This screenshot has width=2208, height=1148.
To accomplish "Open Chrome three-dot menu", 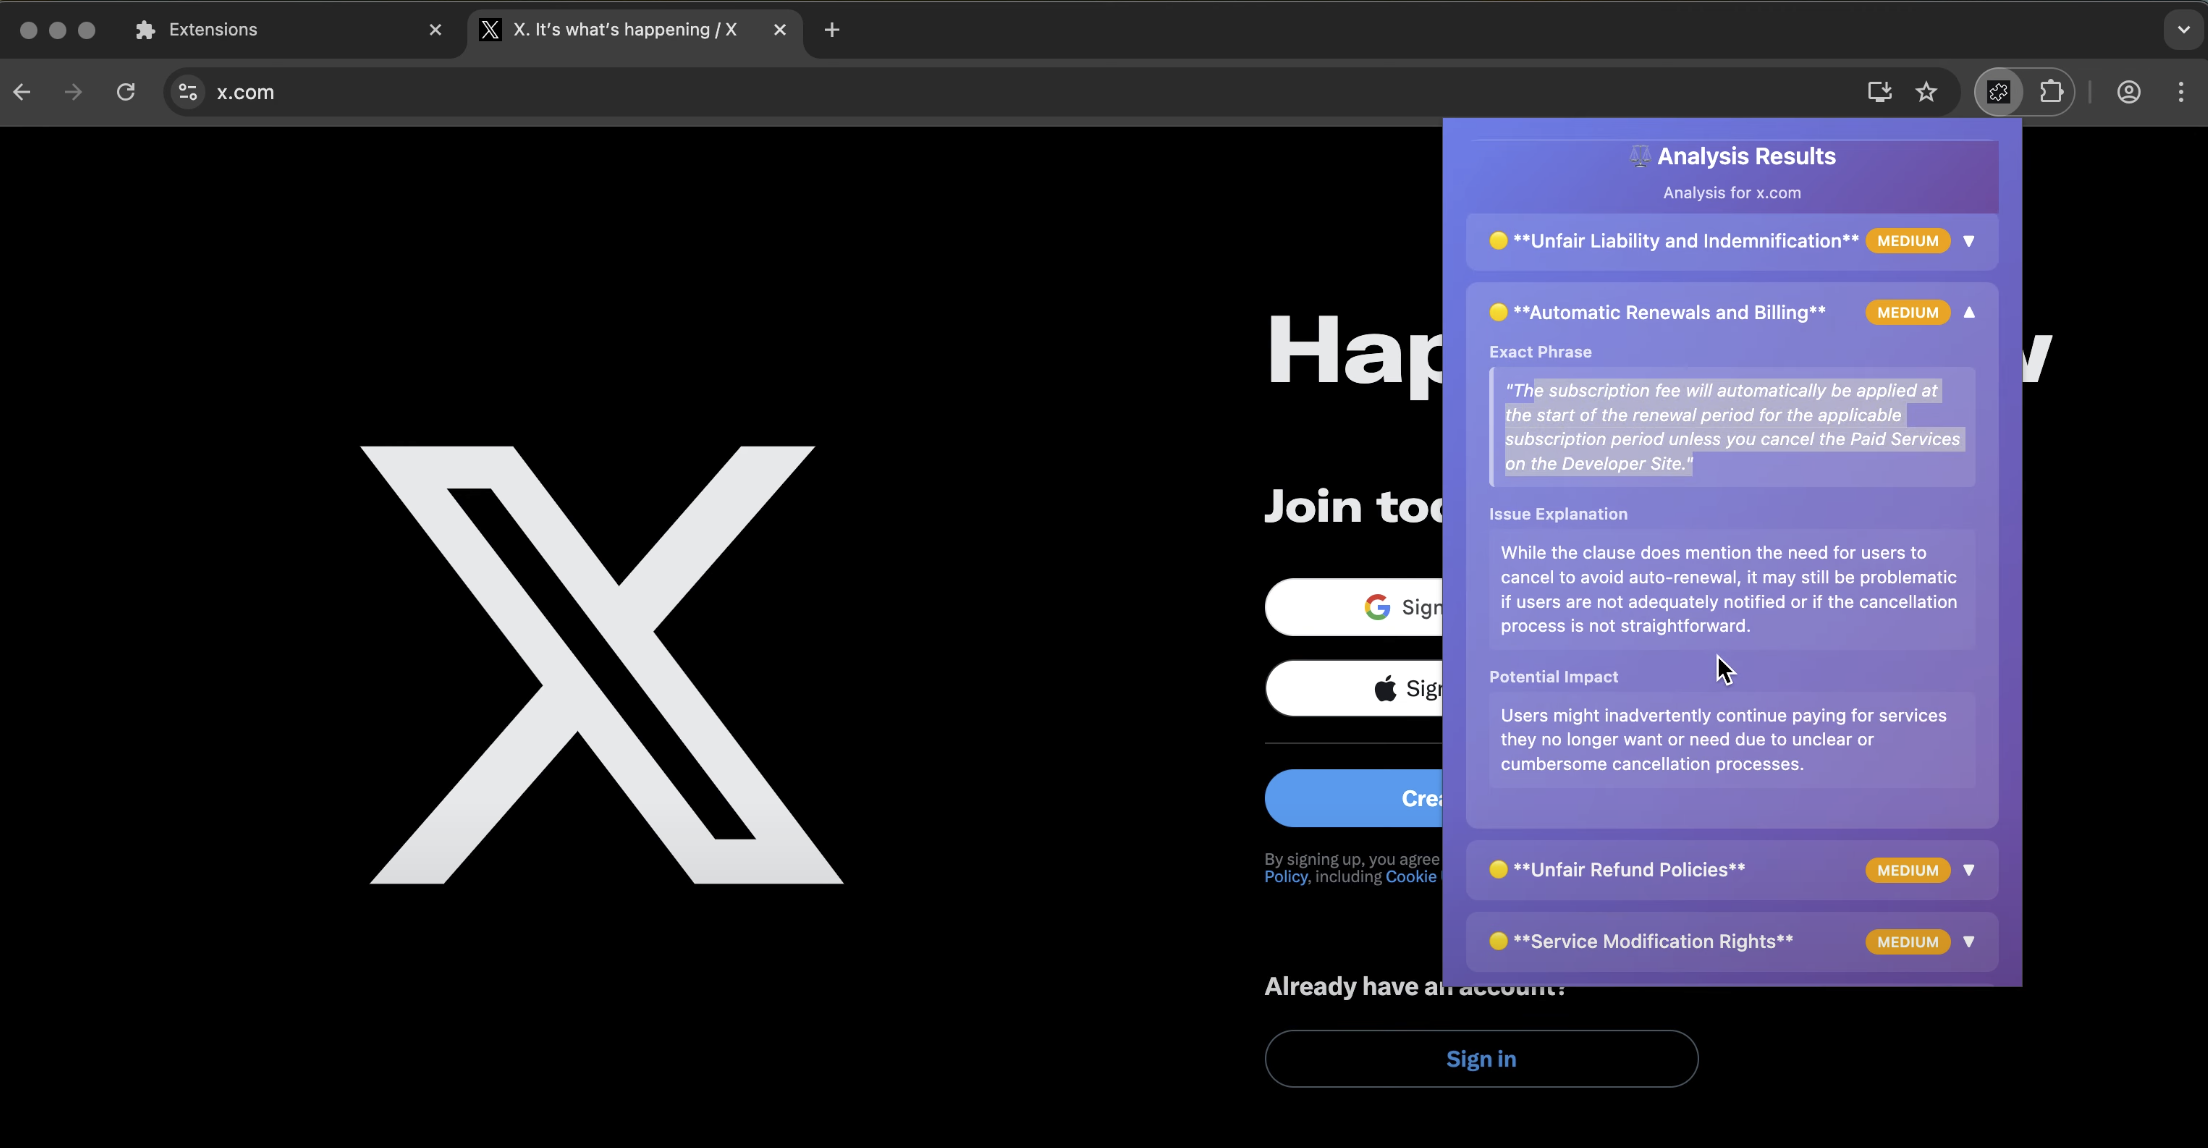I will coord(2181,92).
